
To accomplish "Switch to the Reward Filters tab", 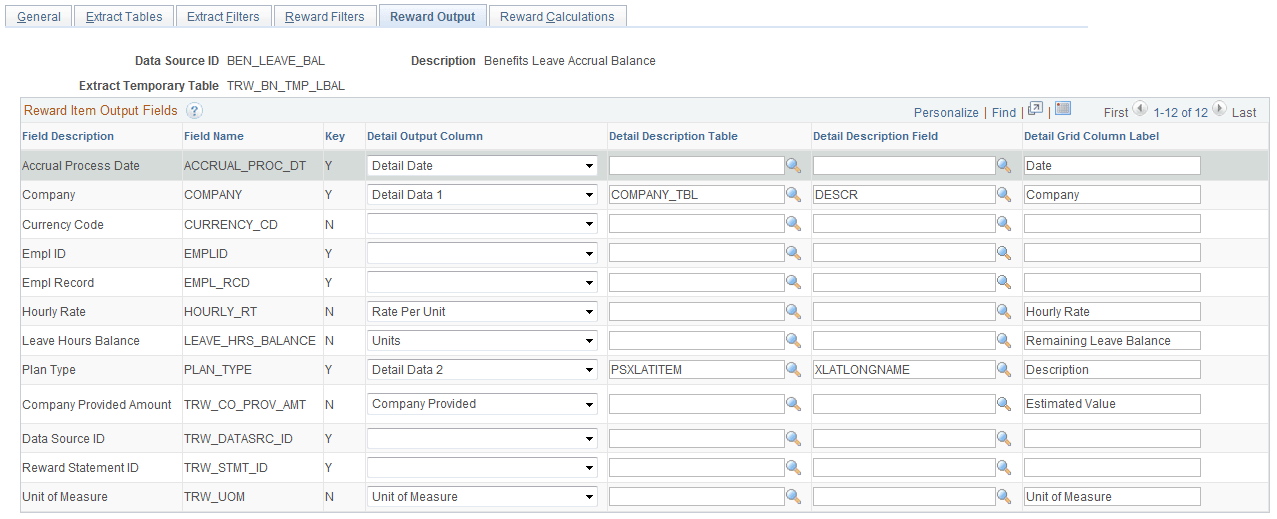I will coord(325,16).
